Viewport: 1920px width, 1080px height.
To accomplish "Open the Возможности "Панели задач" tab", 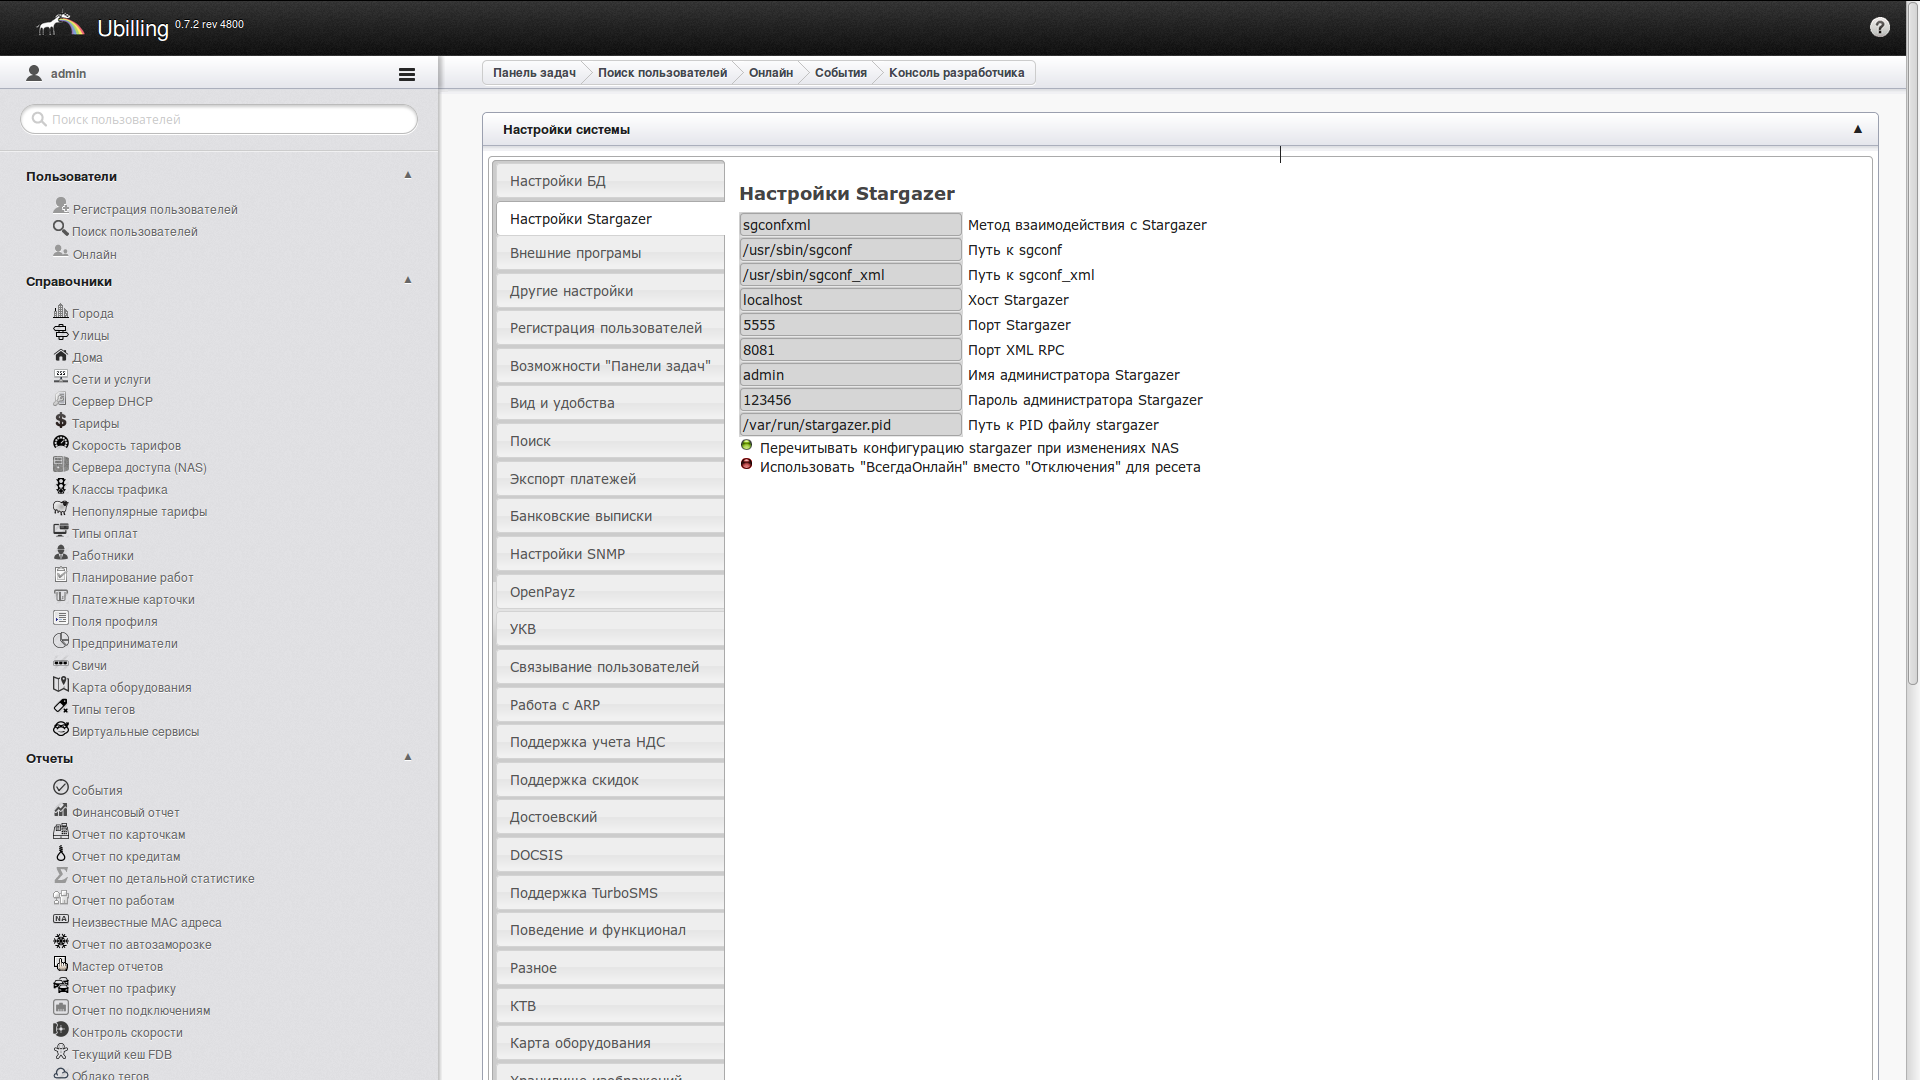I will (610, 366).
